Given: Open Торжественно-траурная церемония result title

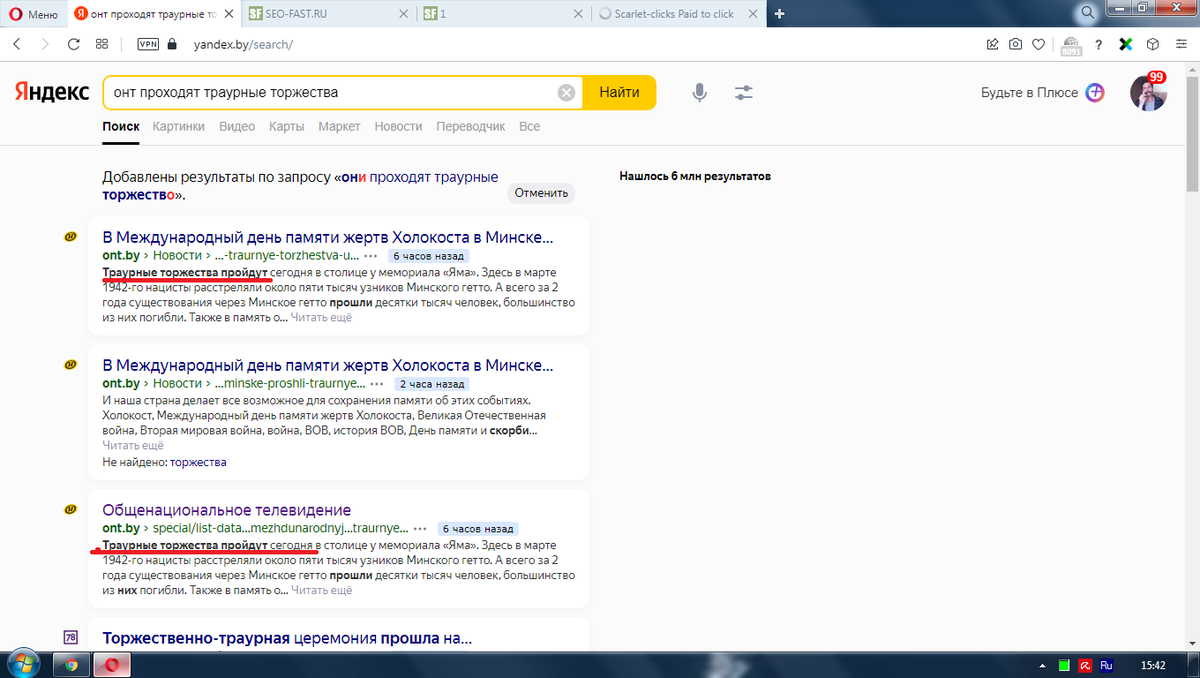Looking at the screenshot, I should coord(287,638).
